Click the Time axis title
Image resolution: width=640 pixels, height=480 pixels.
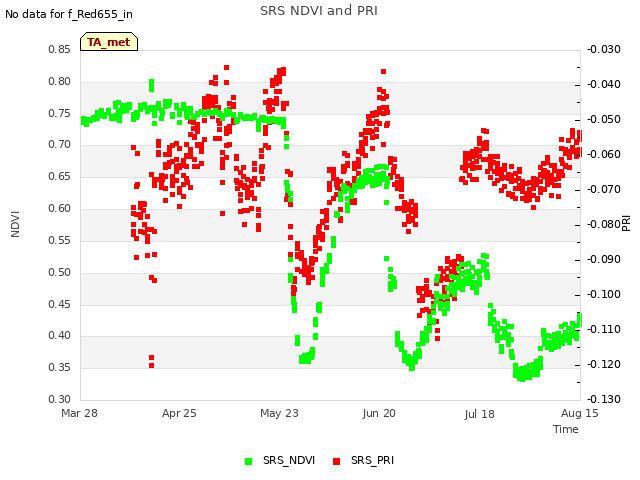(566, 429)
